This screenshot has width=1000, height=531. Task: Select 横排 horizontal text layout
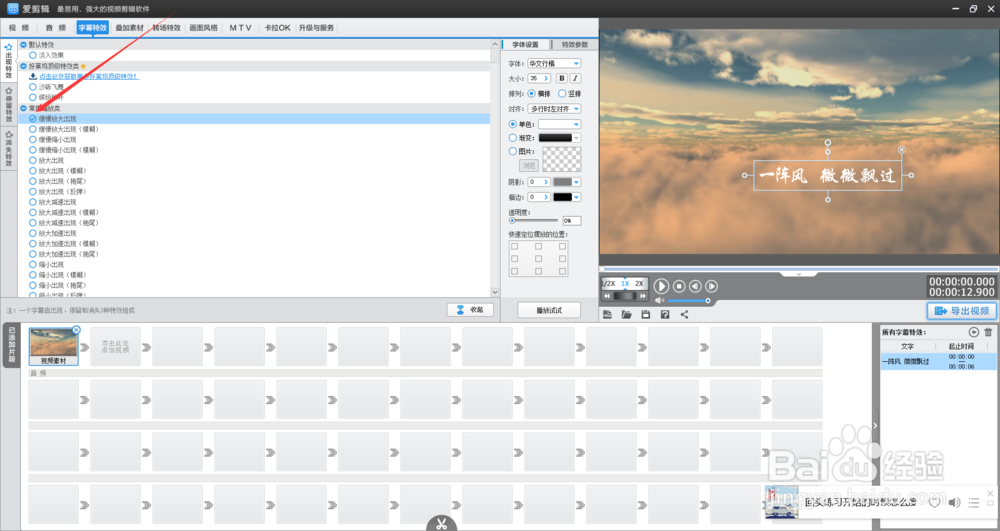(531, 94)
